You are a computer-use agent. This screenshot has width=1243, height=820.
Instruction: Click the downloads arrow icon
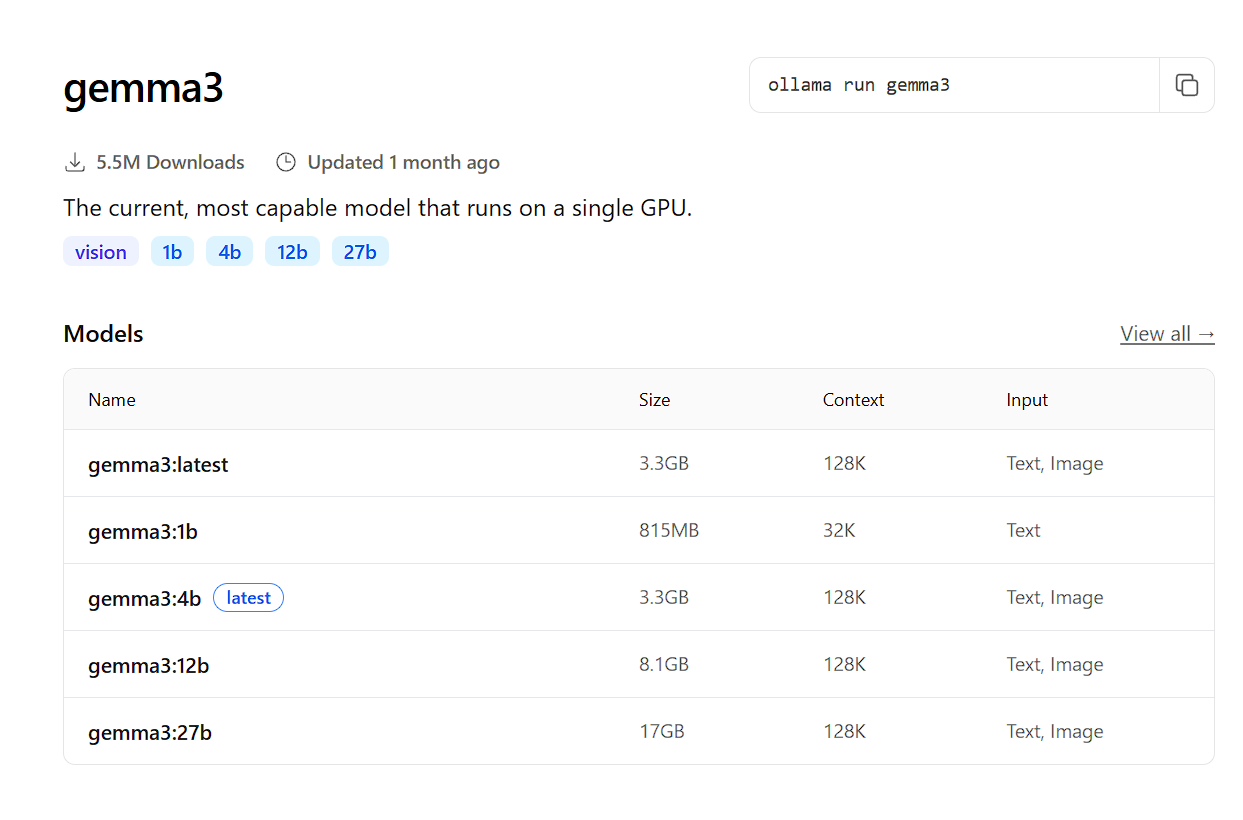click(x=74, y=162)
